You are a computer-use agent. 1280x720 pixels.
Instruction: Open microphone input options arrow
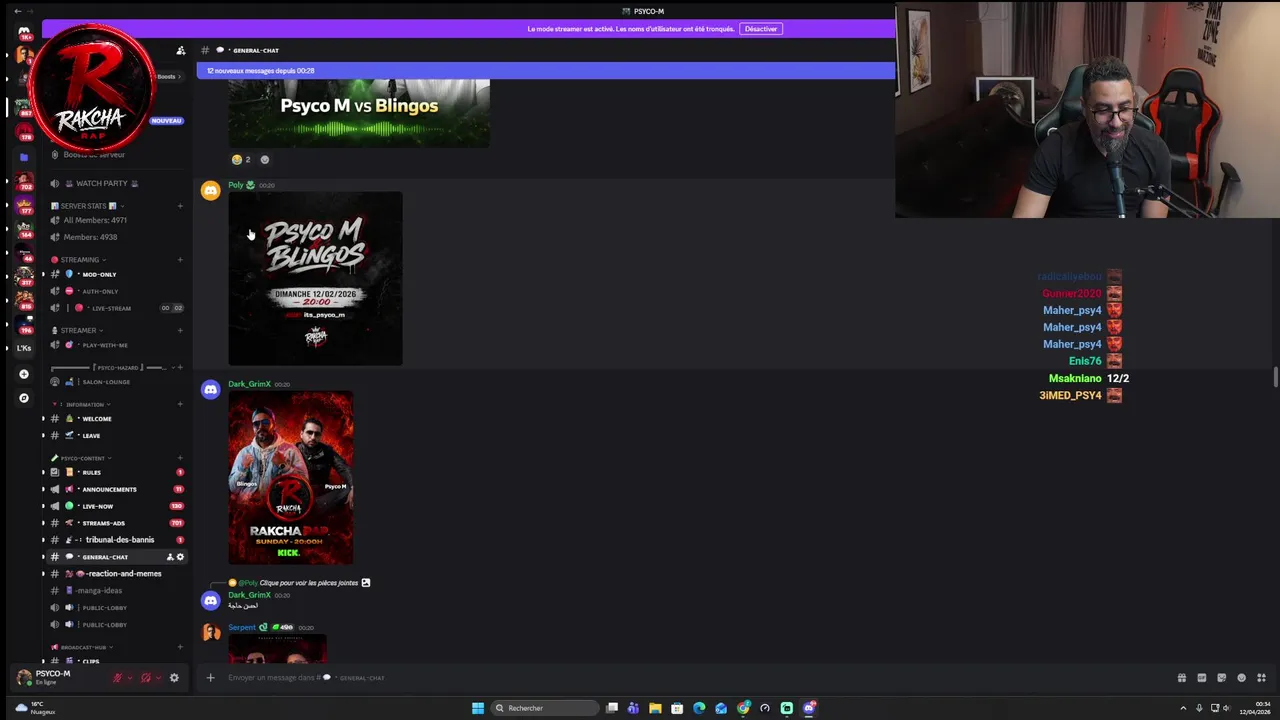pyautogui.click(x=129, y=678)
